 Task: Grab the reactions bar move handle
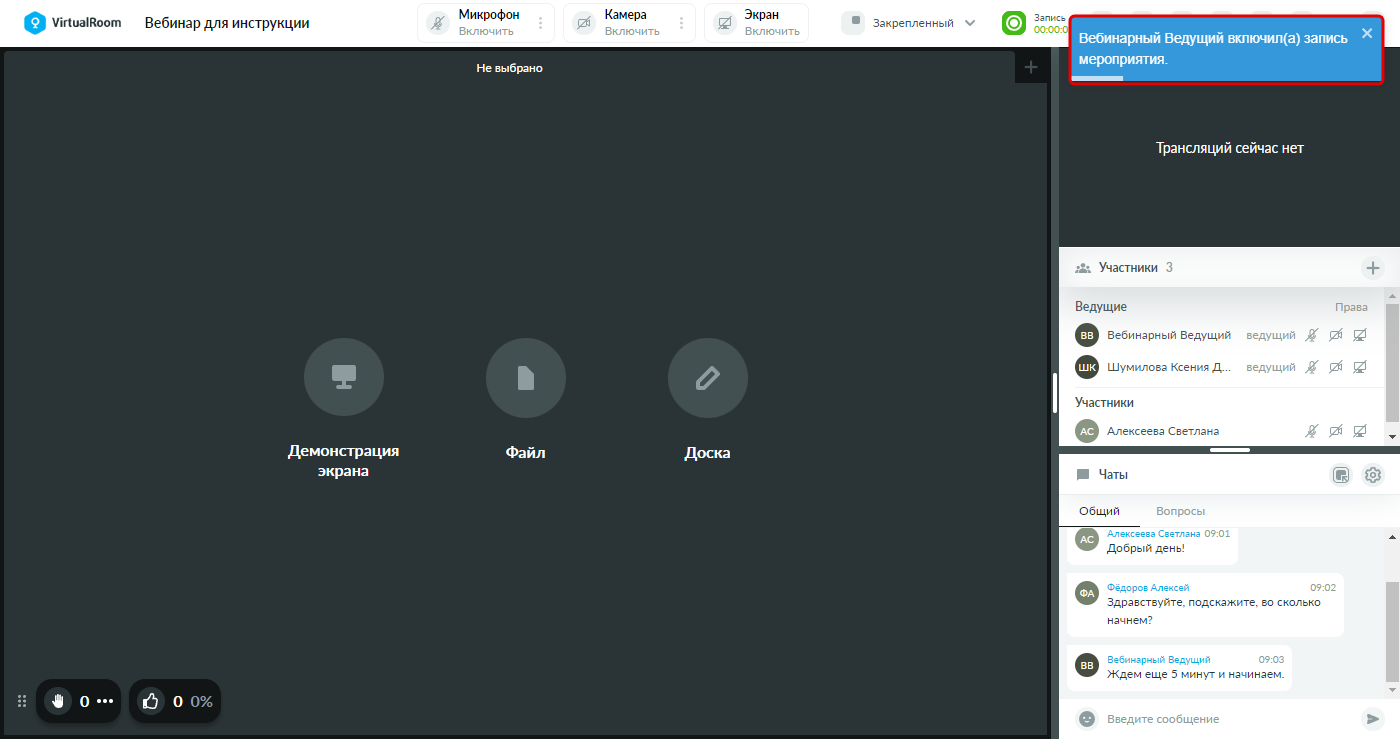pyautogui.click(x=22, y=701)
